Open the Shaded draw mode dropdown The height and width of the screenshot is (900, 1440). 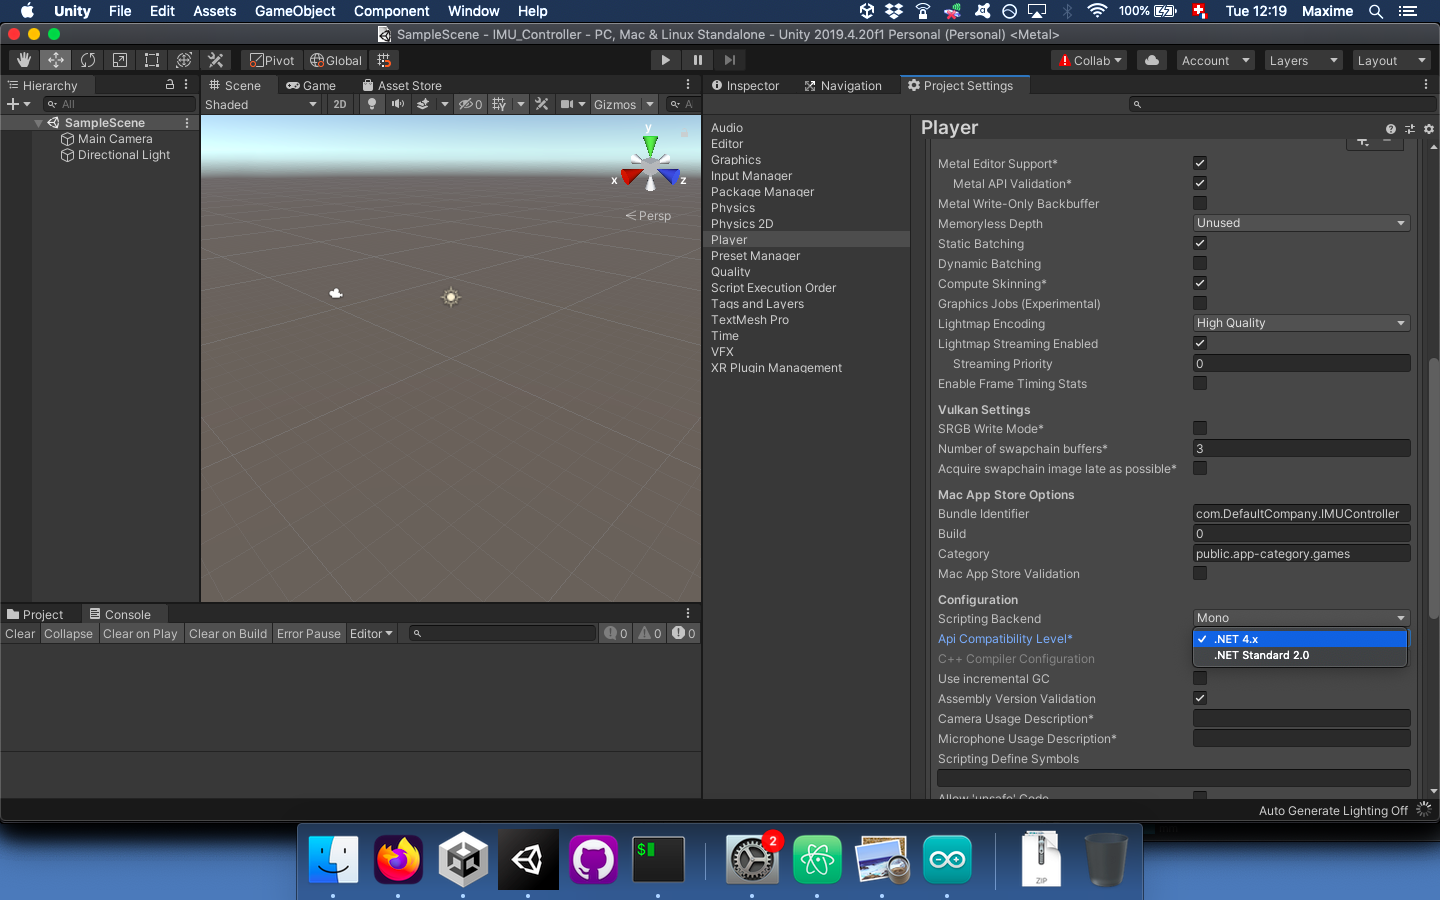tap(261, 104)
